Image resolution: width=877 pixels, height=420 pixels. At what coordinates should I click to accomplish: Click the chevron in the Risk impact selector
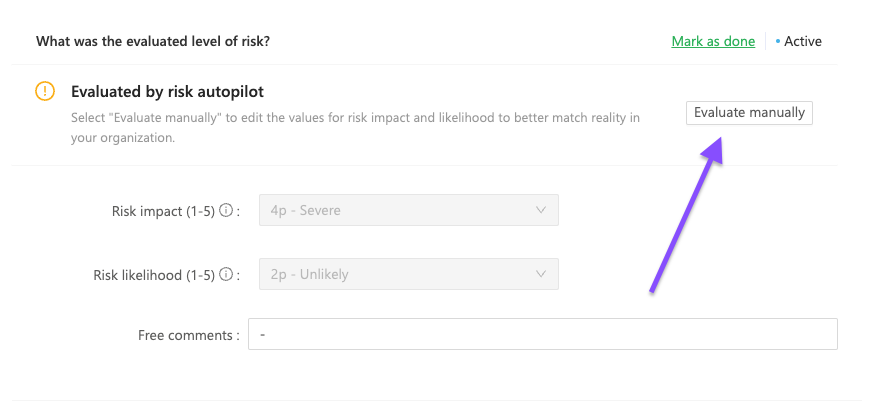point(540,210)
